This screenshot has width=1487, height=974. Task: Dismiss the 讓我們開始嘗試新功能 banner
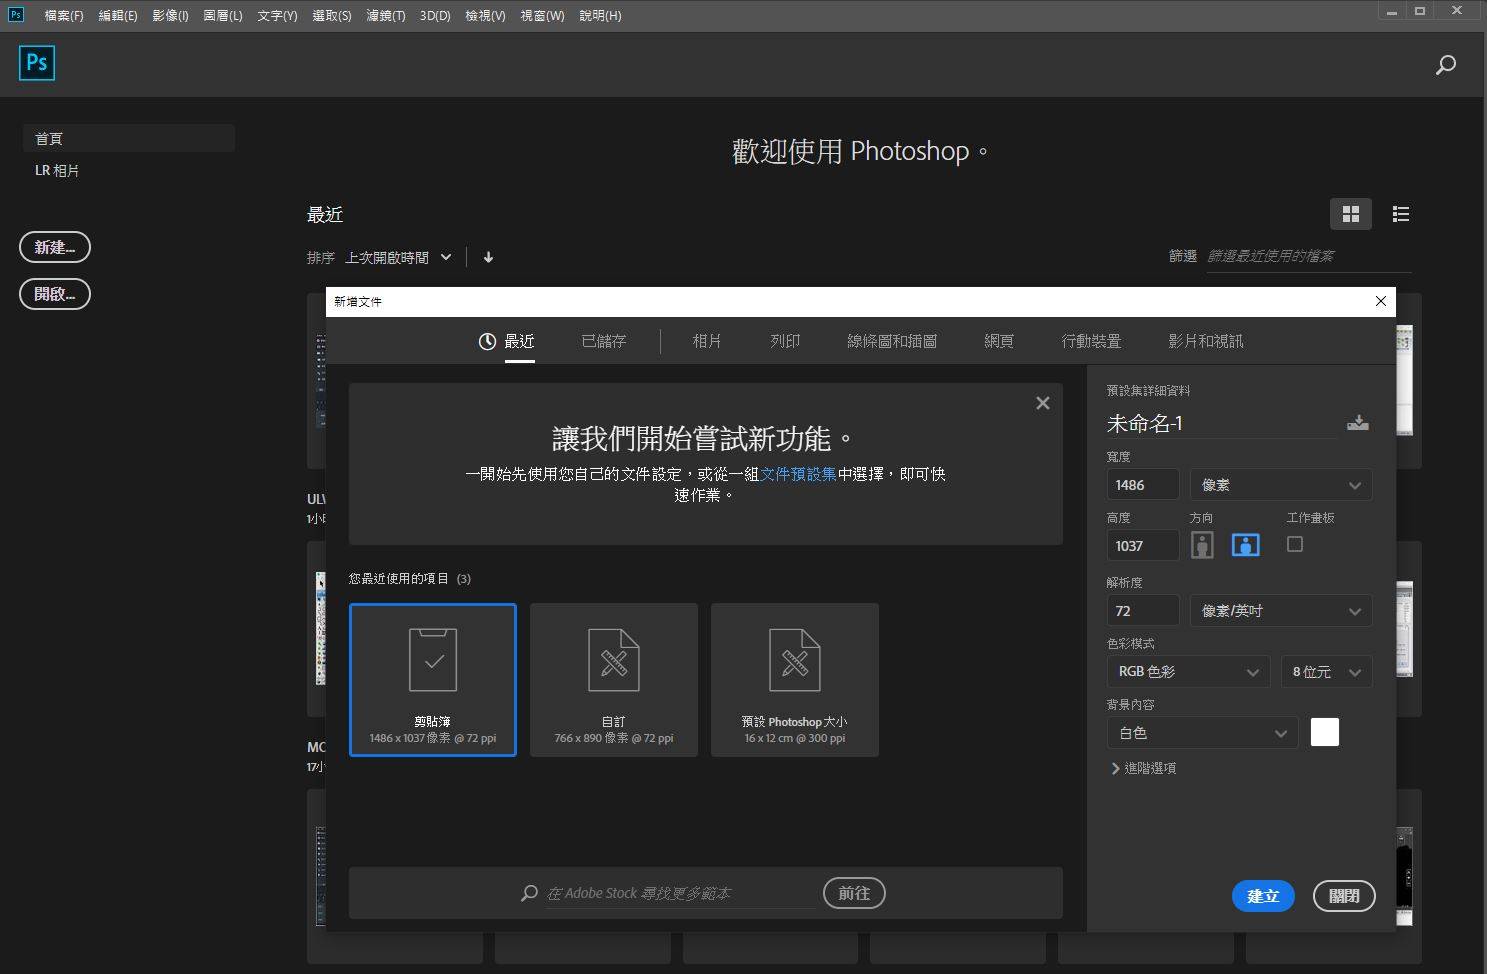coord(1042,403)
